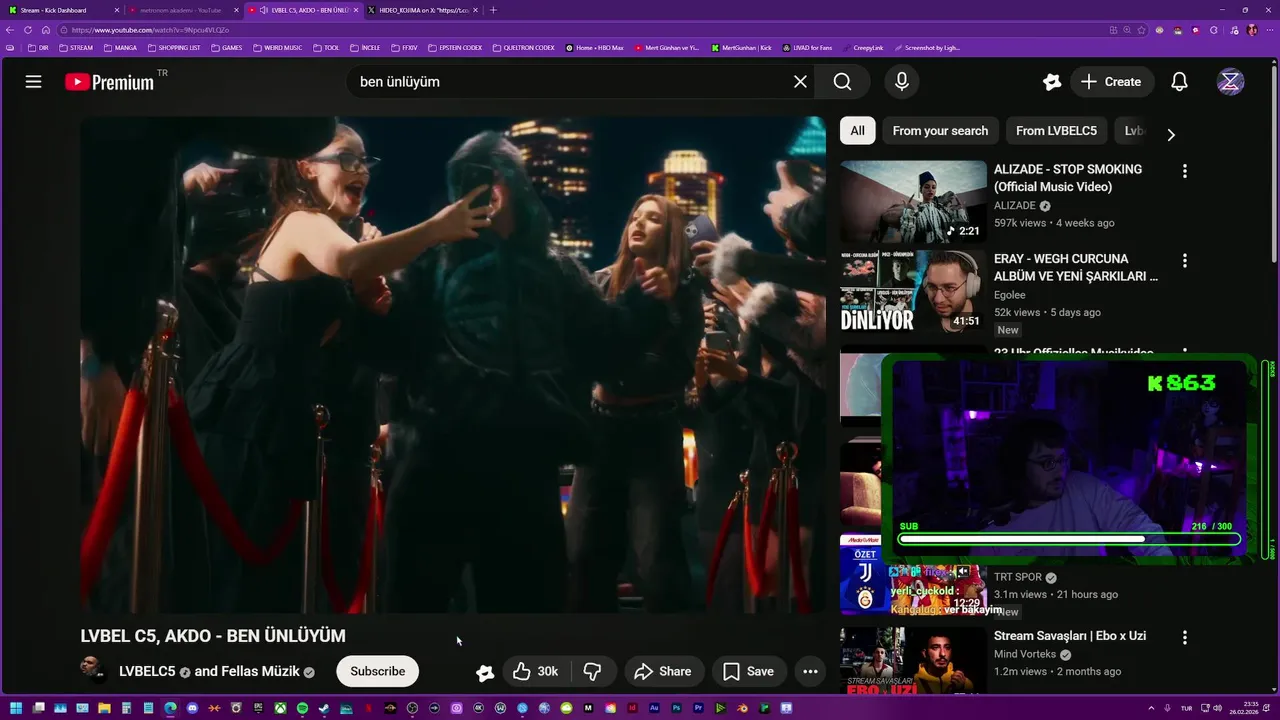Open the YouTube hamburger guide menu

pyautogui.click(x=33, y=82)
